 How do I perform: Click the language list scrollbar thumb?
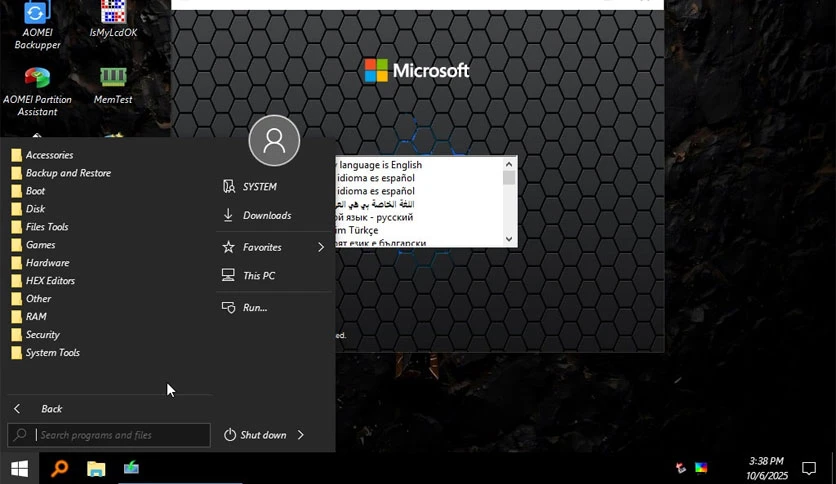[509, 178]
